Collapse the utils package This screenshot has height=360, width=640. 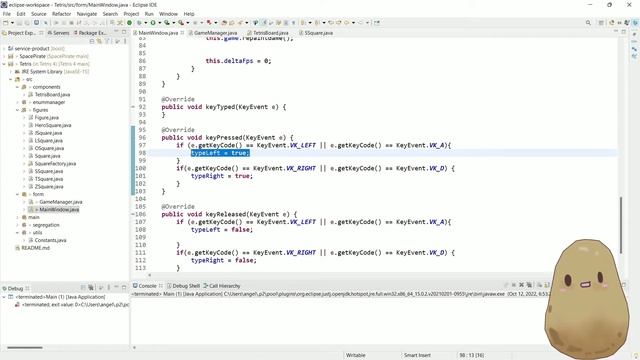click(17, 233)
